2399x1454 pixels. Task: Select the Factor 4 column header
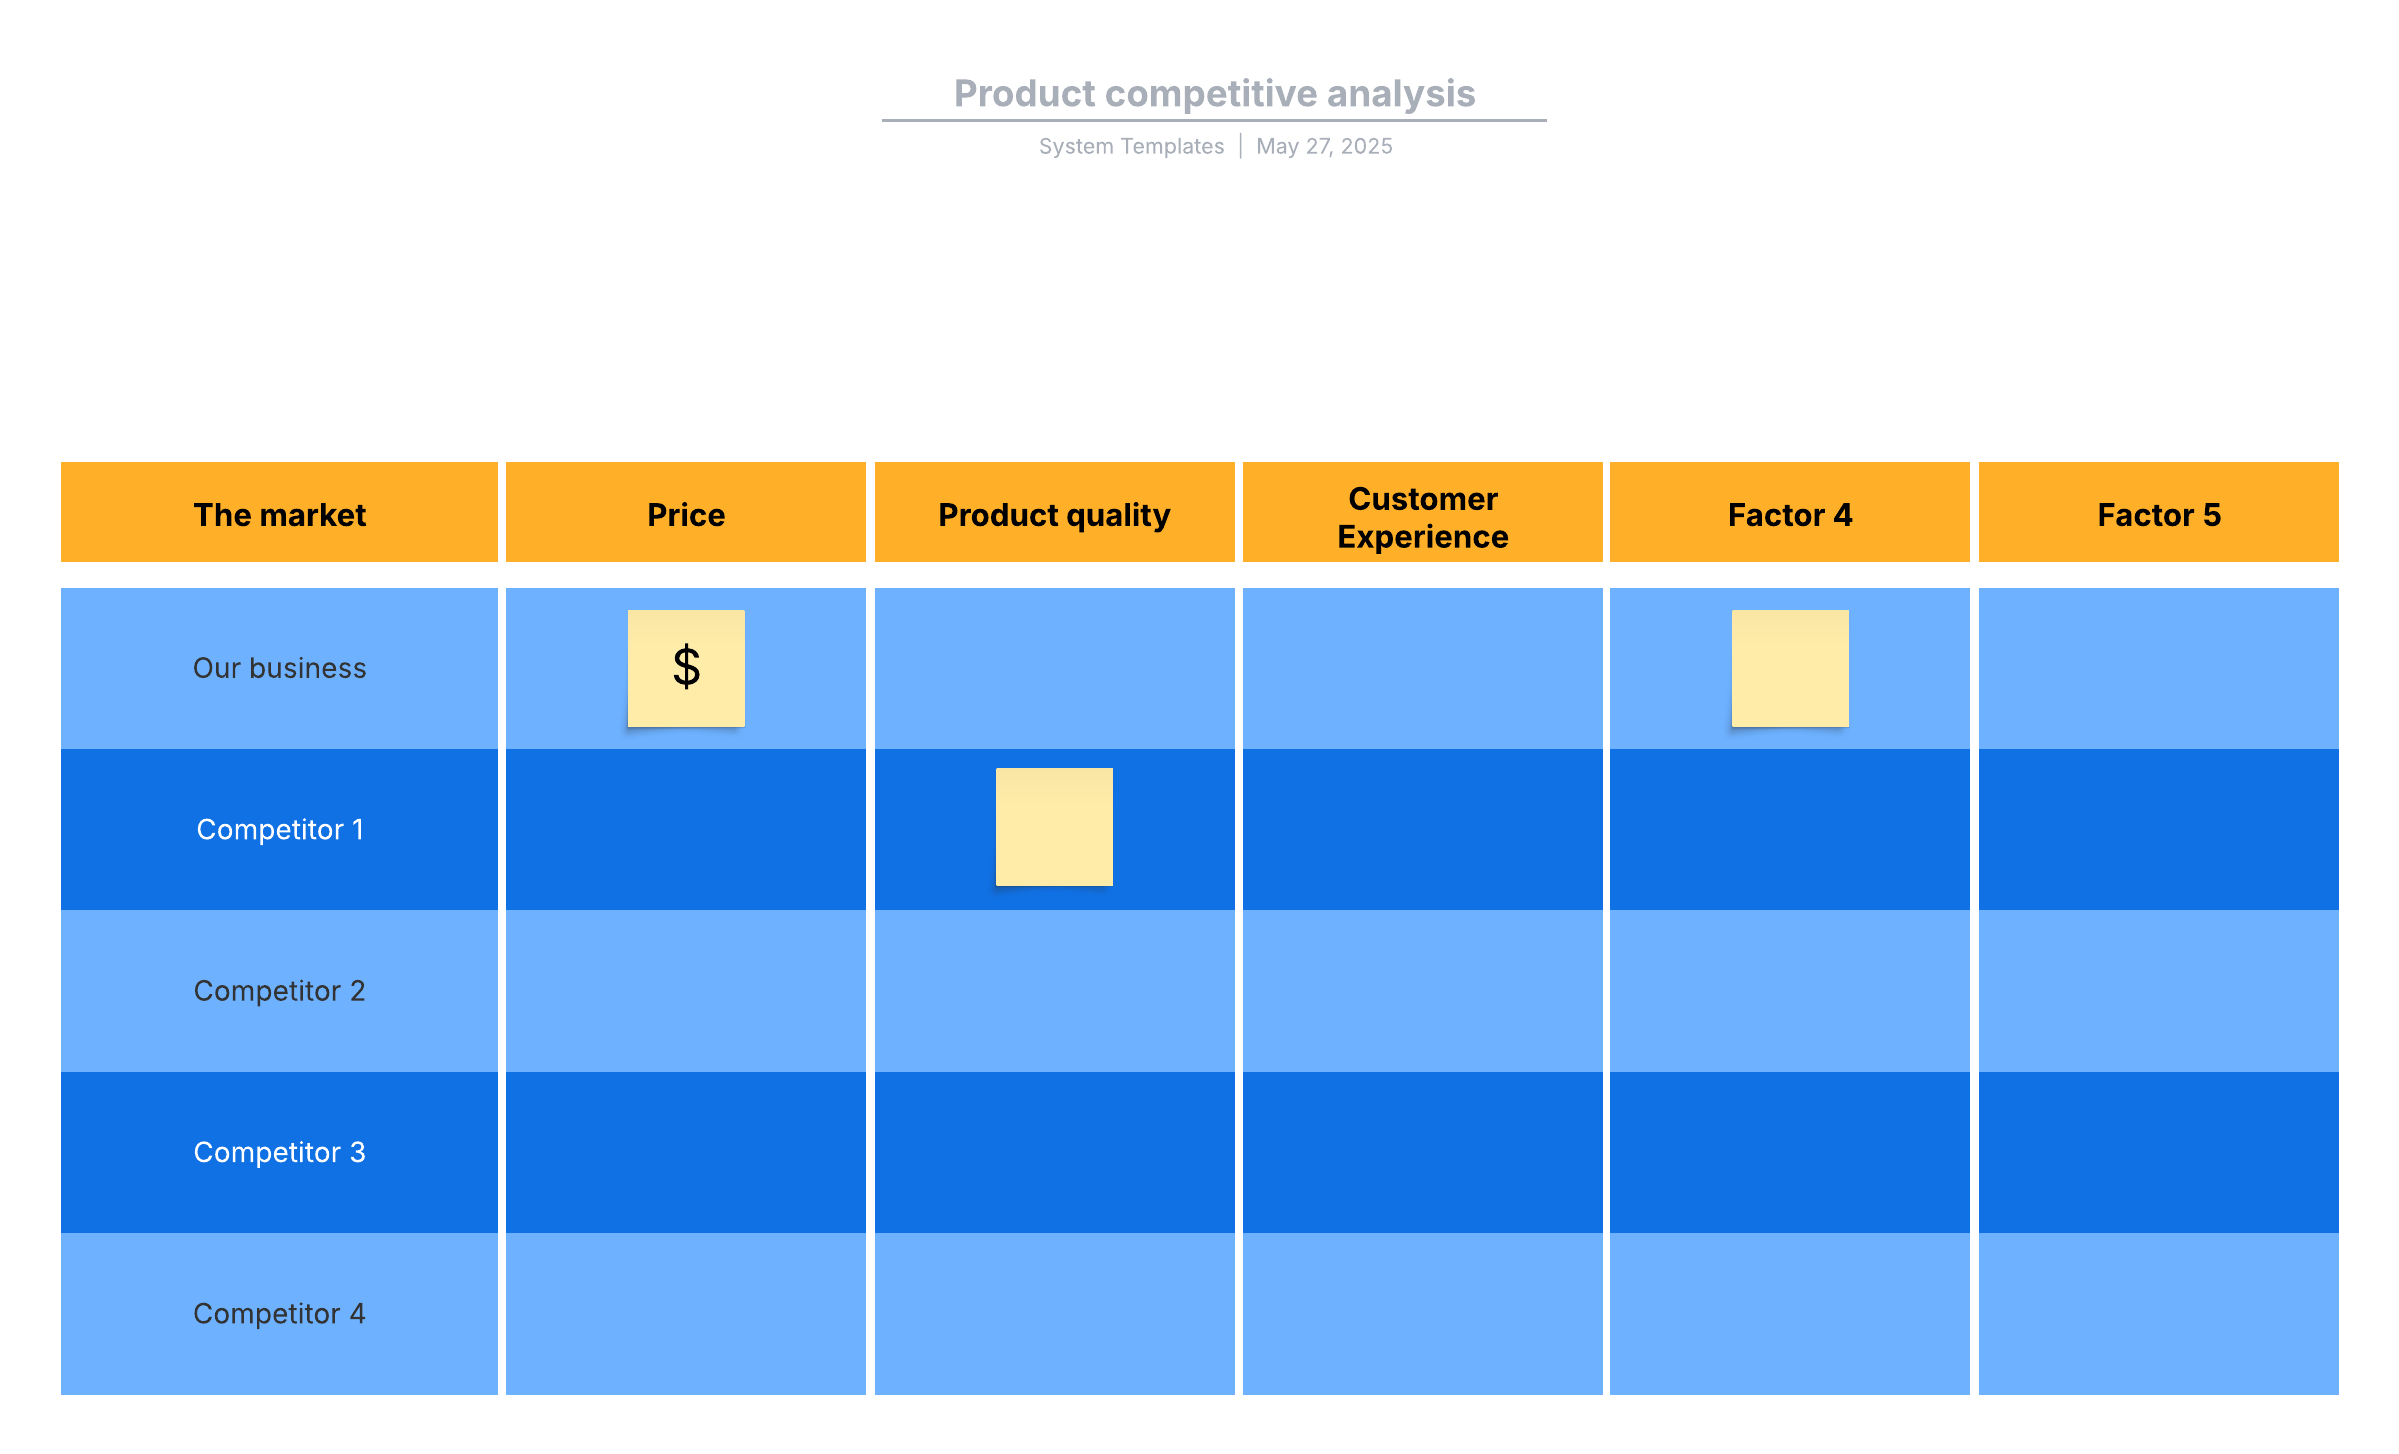(x=1790, y=513)
